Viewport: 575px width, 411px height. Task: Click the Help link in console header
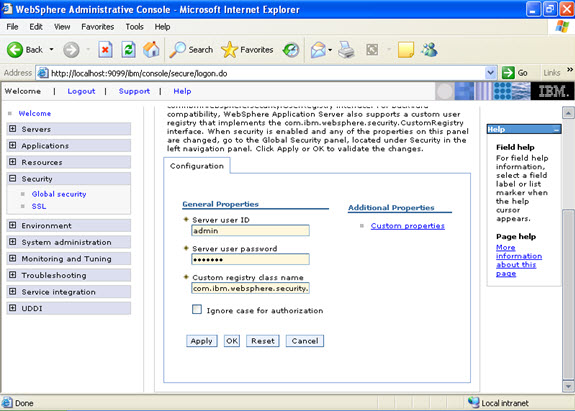(x=182, y=91)
